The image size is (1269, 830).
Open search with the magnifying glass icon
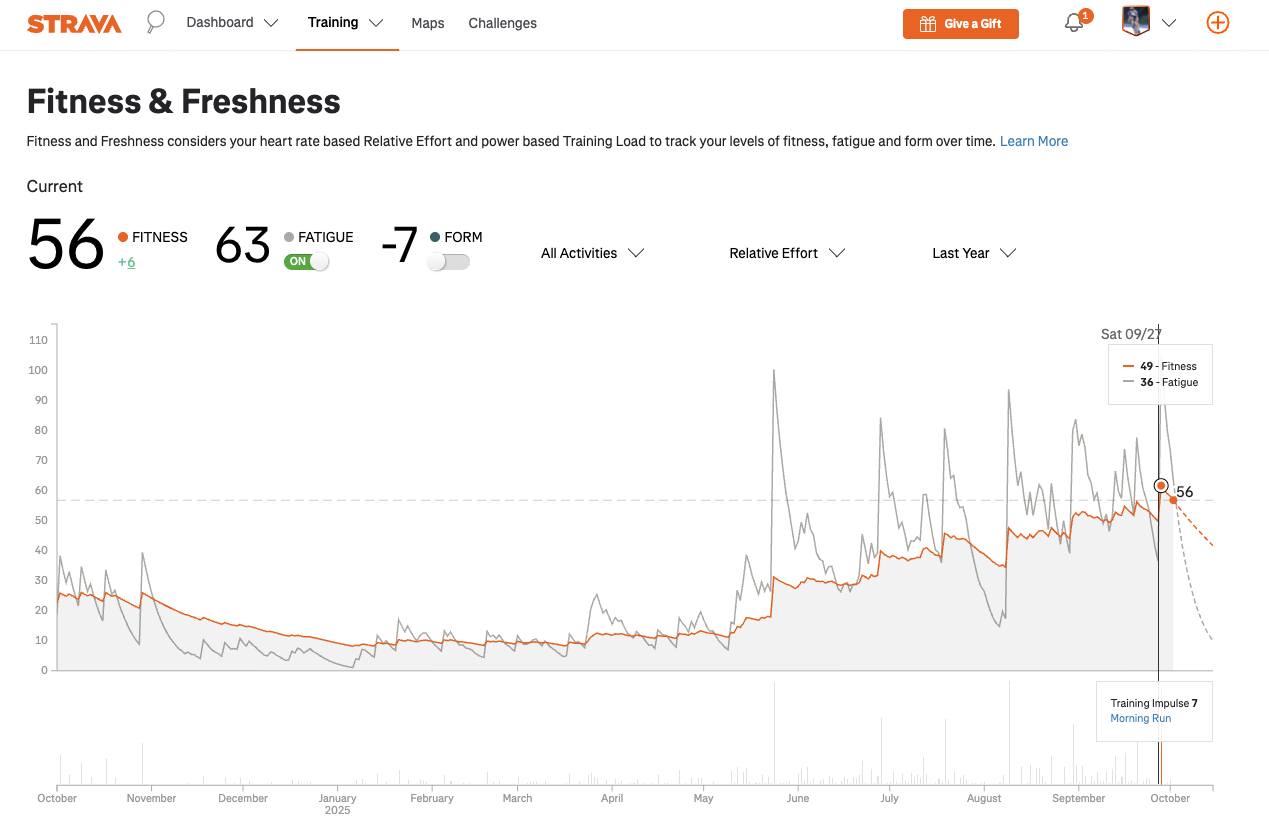[x=155, y=22]
